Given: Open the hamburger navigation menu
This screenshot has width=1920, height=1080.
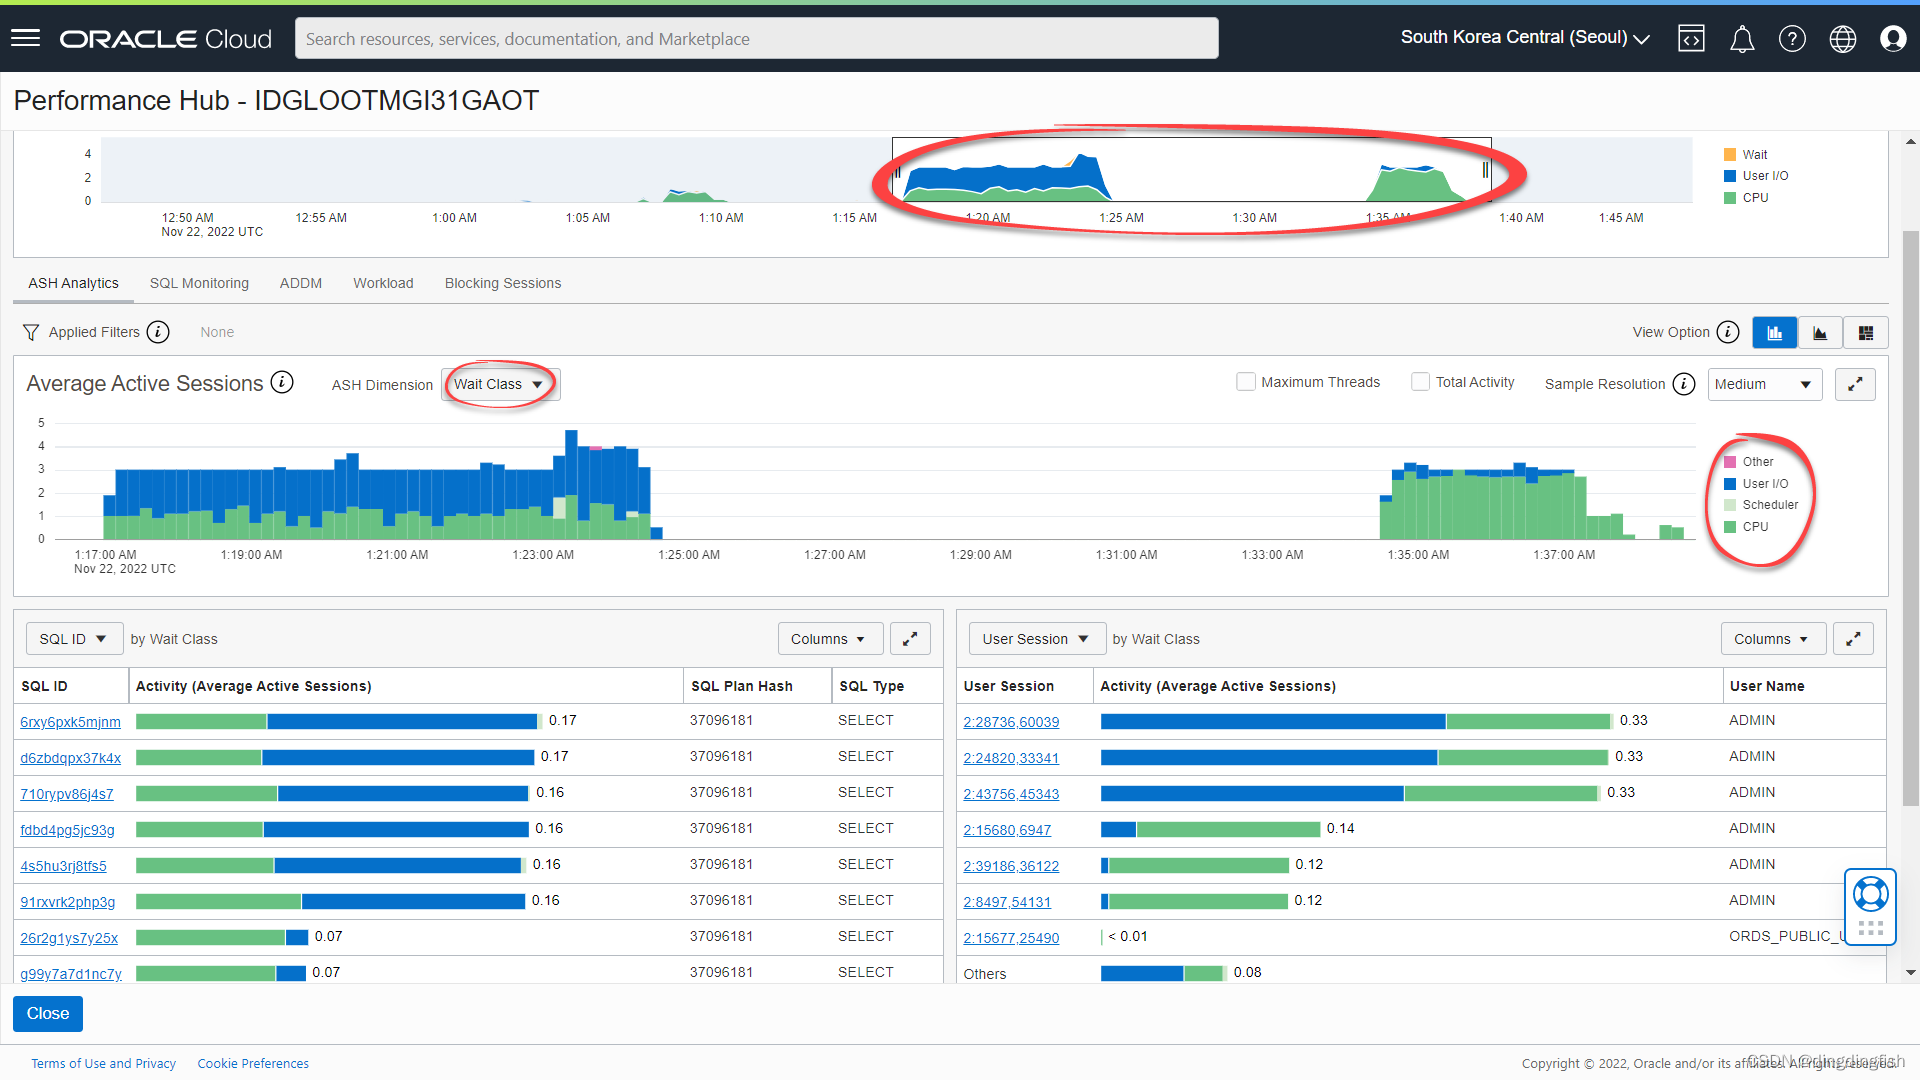Looking at the screenshot, I should (x=25, y=38).
